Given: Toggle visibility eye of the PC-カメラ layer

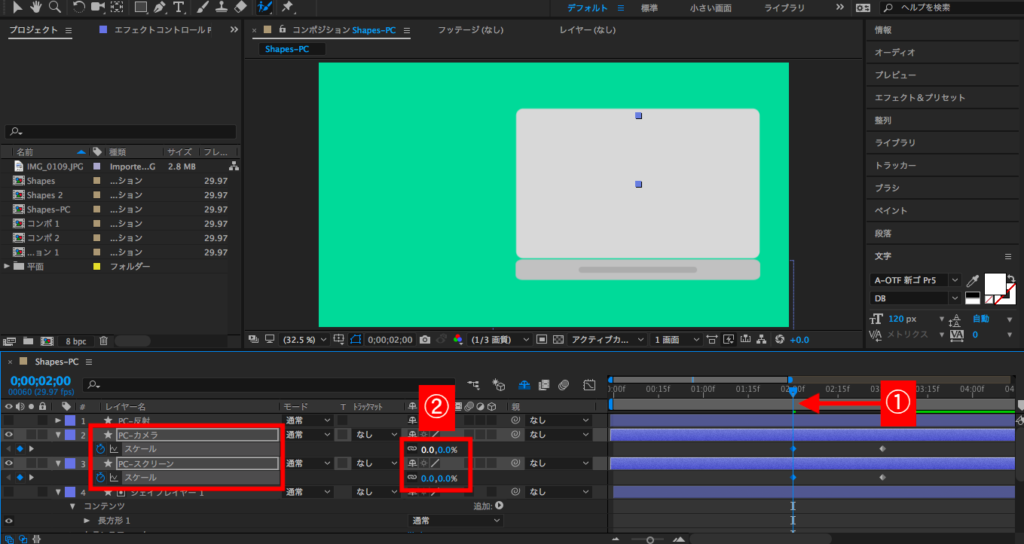Looking at the screenshot, I should (9, 435).
